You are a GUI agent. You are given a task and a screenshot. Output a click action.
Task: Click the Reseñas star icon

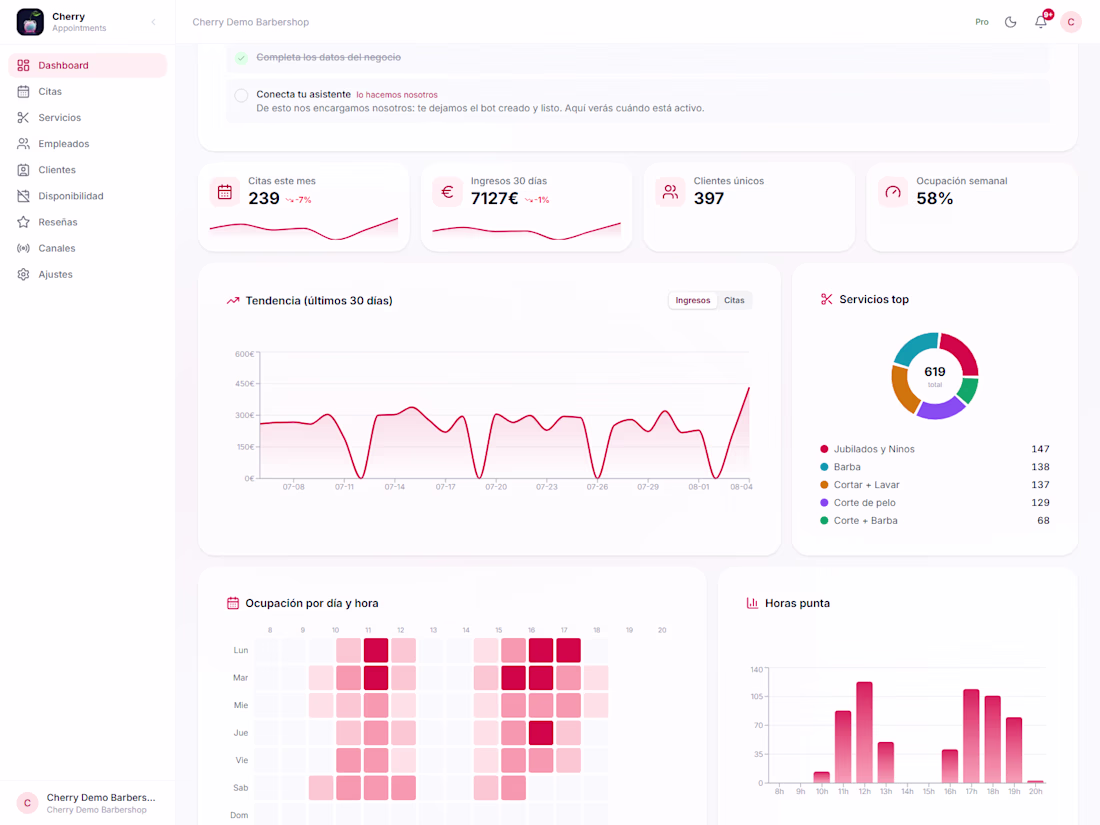point(23,222)
